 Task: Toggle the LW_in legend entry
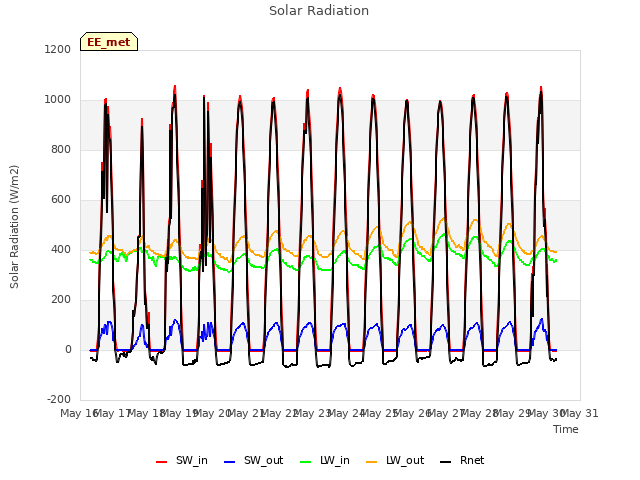tap(325, 460)
